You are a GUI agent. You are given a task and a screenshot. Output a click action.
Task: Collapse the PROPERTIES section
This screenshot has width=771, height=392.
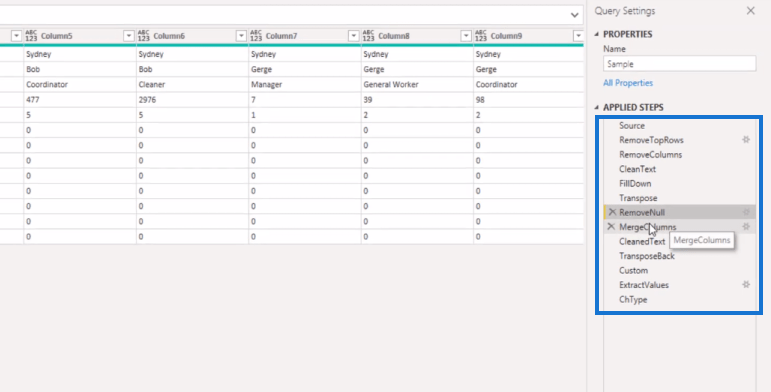[x=597, y=34]
